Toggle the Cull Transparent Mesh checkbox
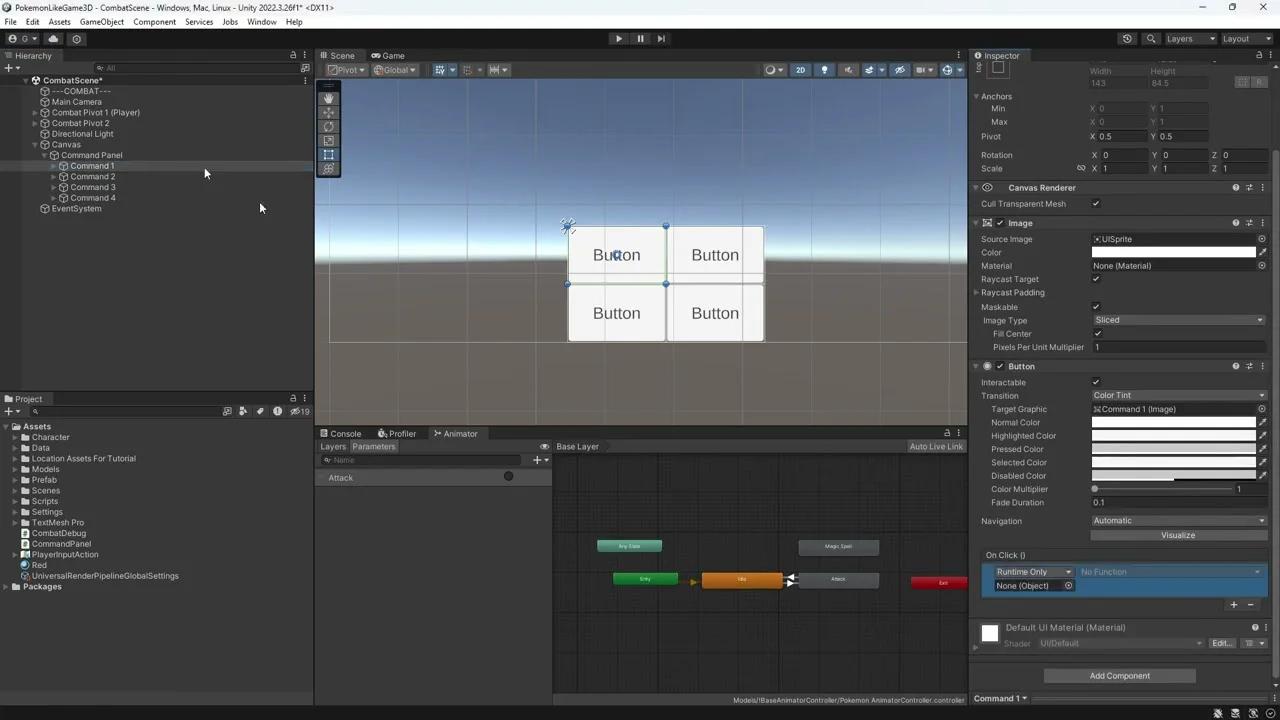This screenshot has width=1280, height=720. click(x=1095, y=203)
